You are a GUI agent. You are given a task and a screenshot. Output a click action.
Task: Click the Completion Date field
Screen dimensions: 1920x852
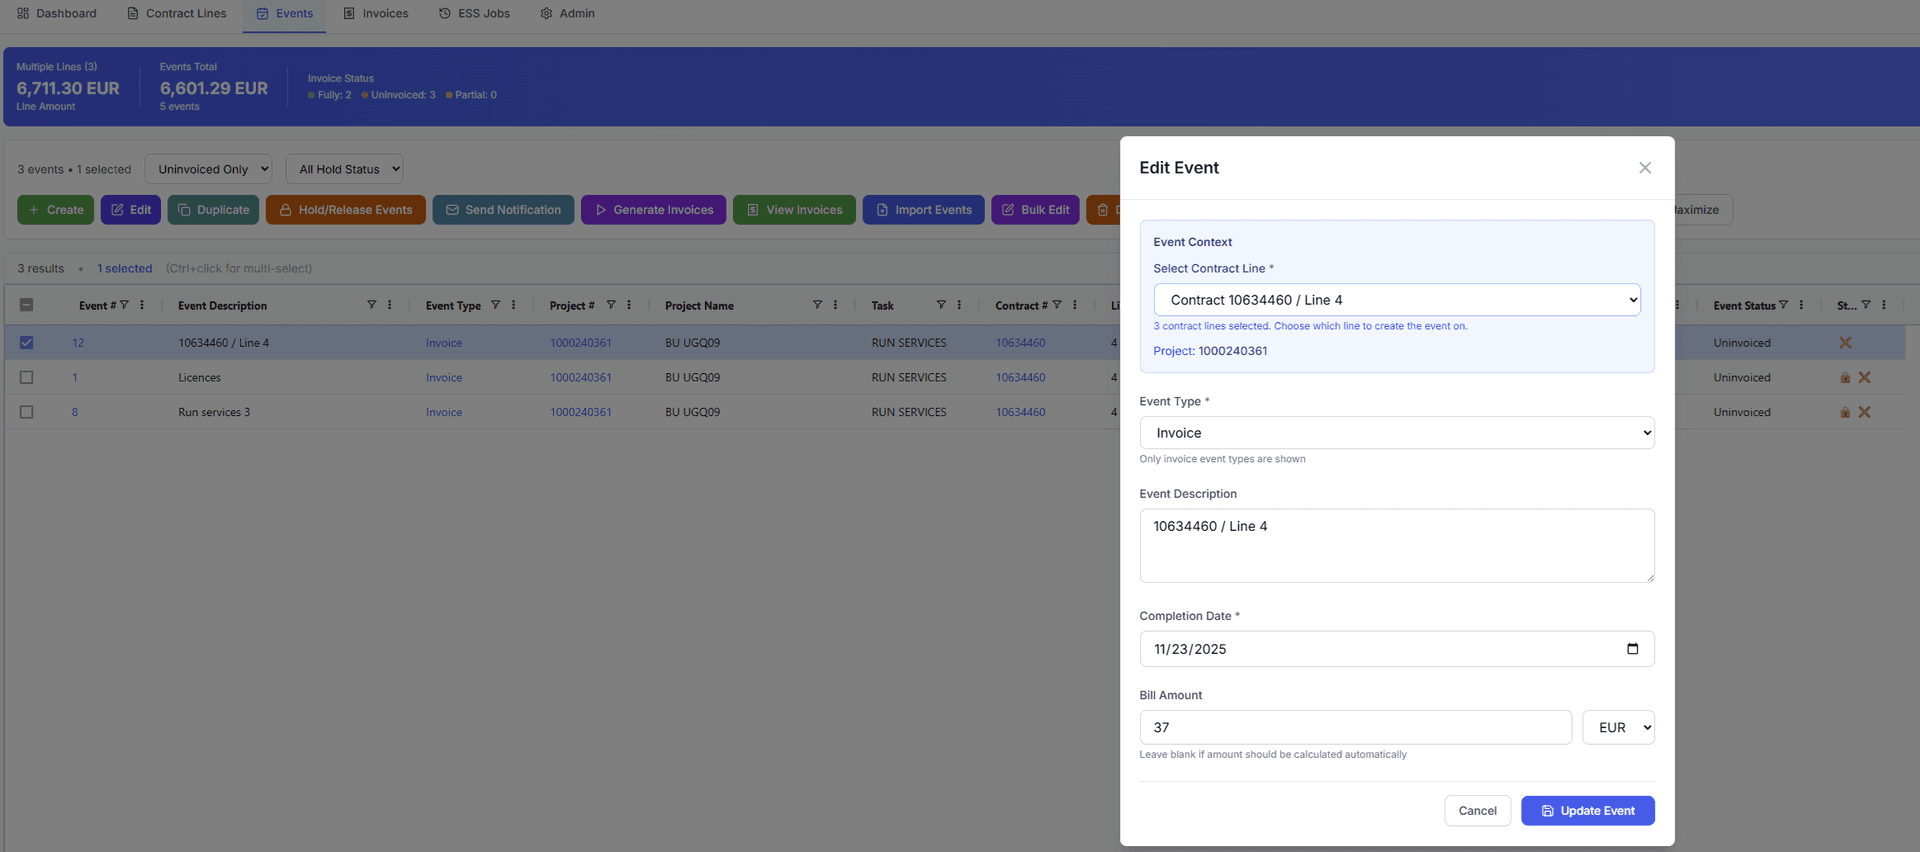[x=1396, y=649]
